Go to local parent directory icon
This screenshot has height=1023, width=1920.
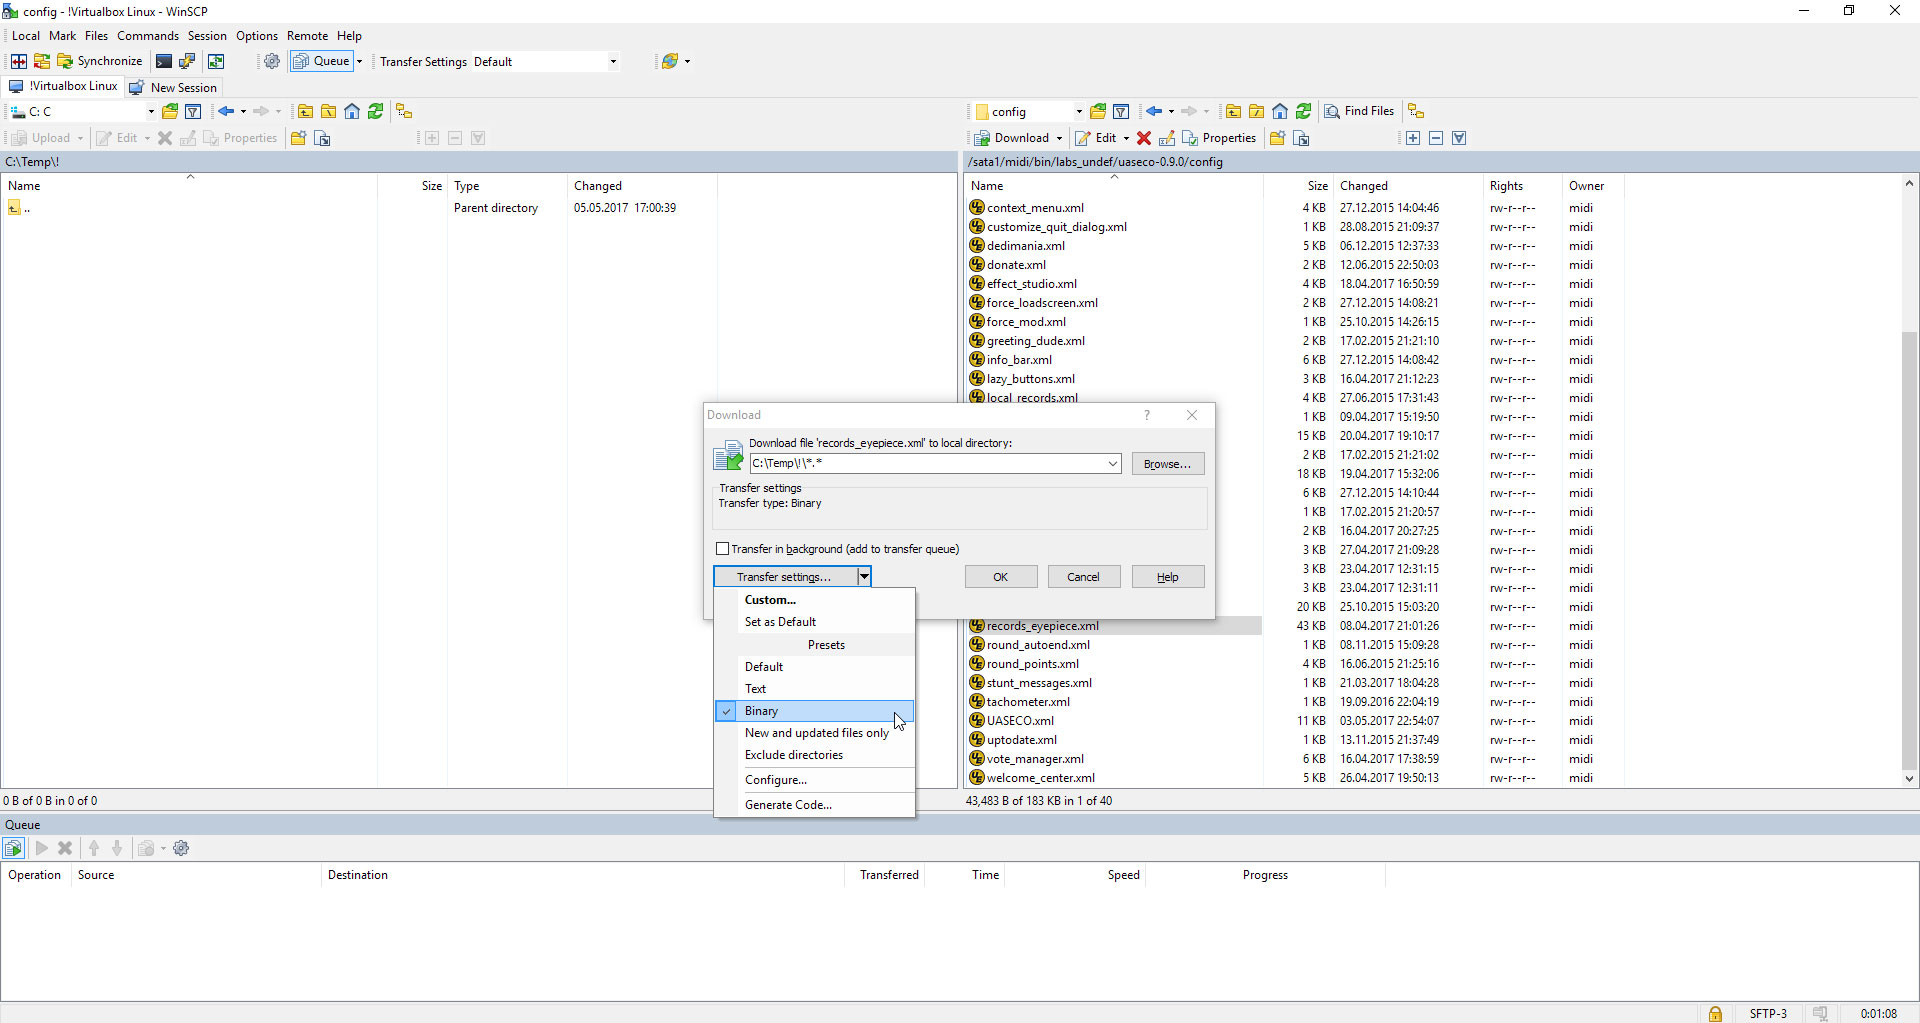pyautogui.click(x=305, y=111)
